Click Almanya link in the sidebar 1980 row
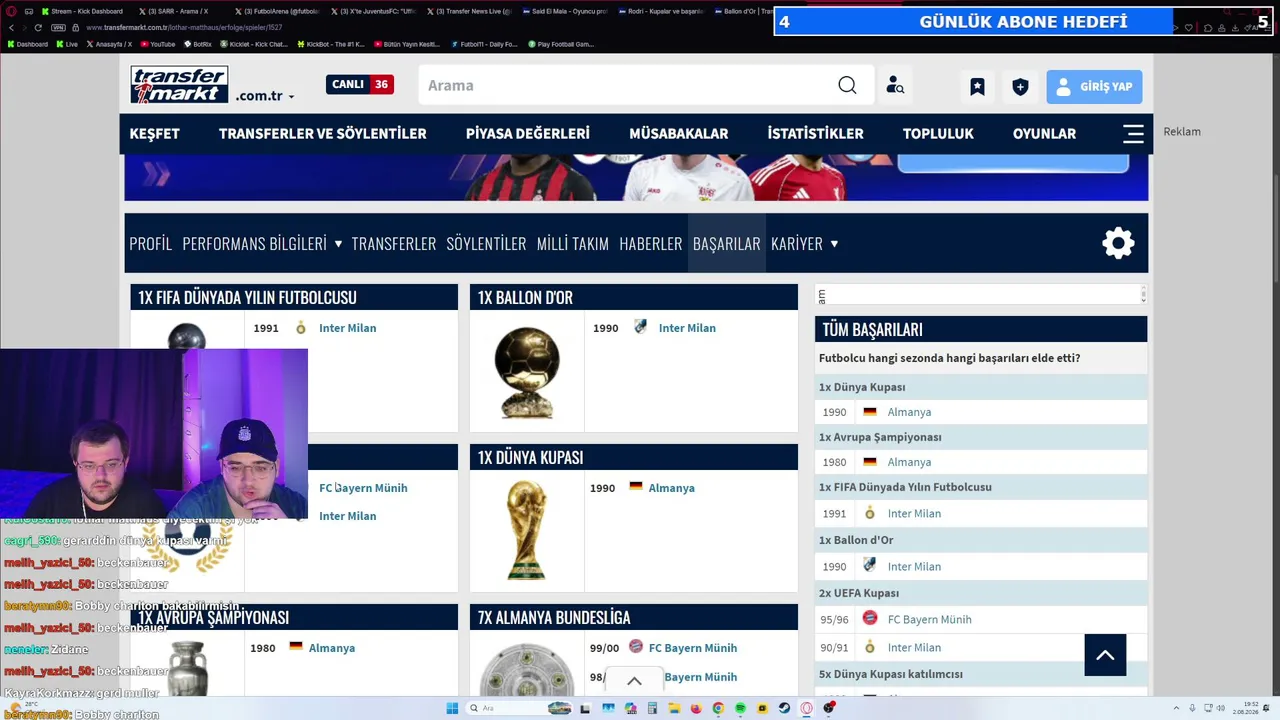 click(x=909, y=462)
